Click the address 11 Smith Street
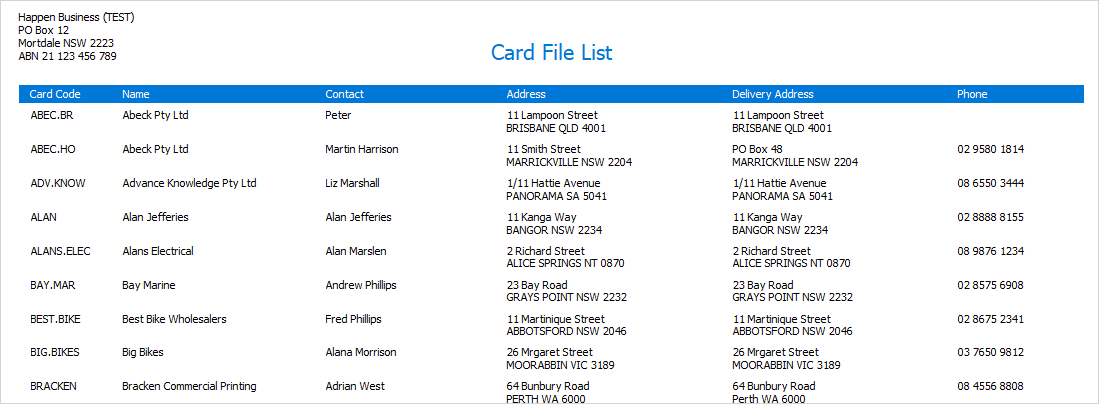Viewport: 1099px width, 404px height. tap(544, 149)
